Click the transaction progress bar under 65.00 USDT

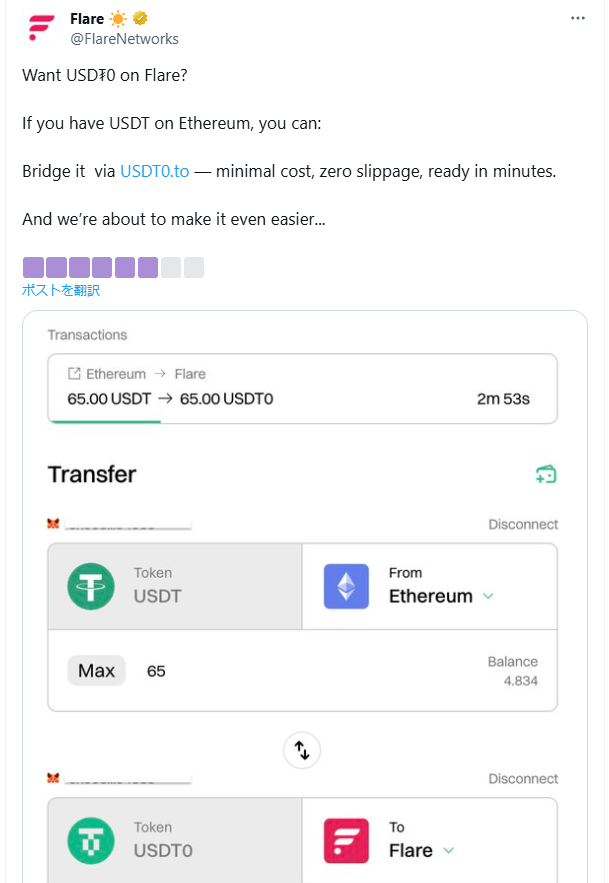[x=105, y=421]
